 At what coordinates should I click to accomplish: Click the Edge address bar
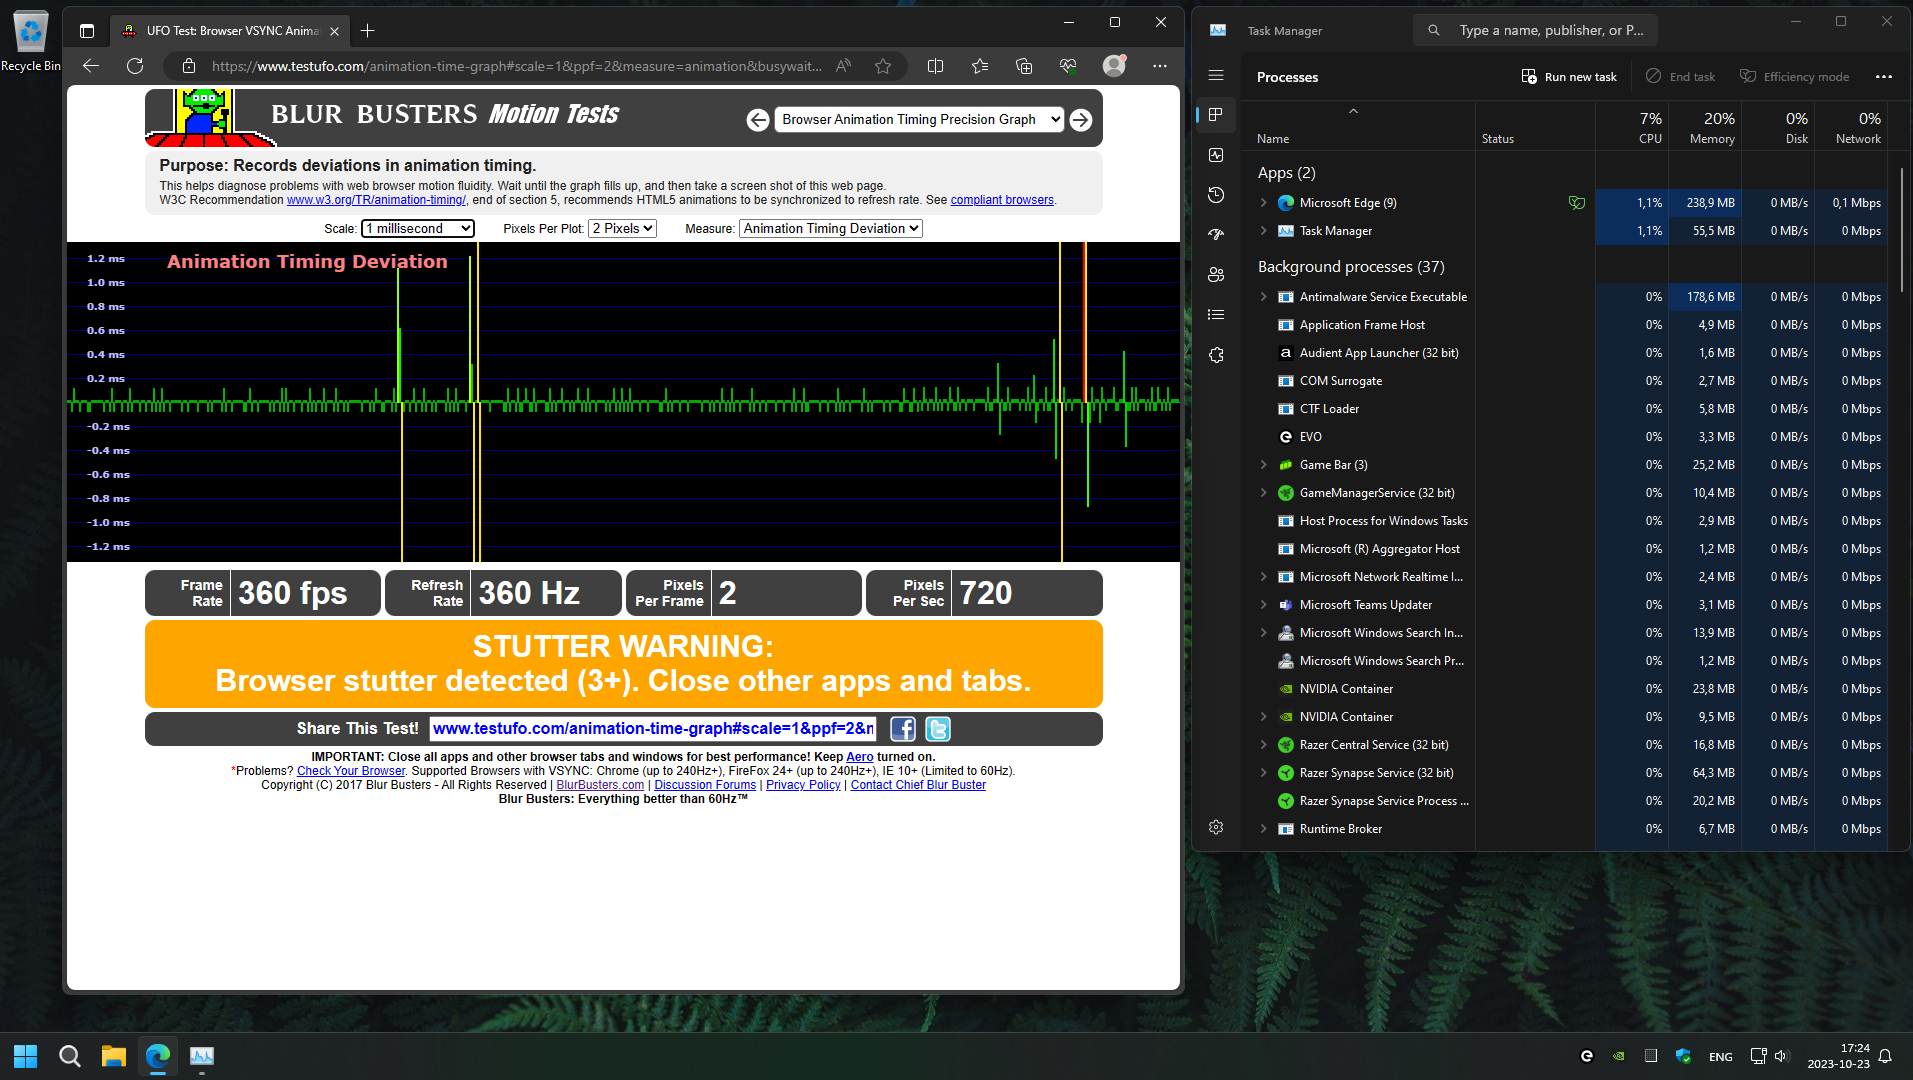click(x=516, y=66)
